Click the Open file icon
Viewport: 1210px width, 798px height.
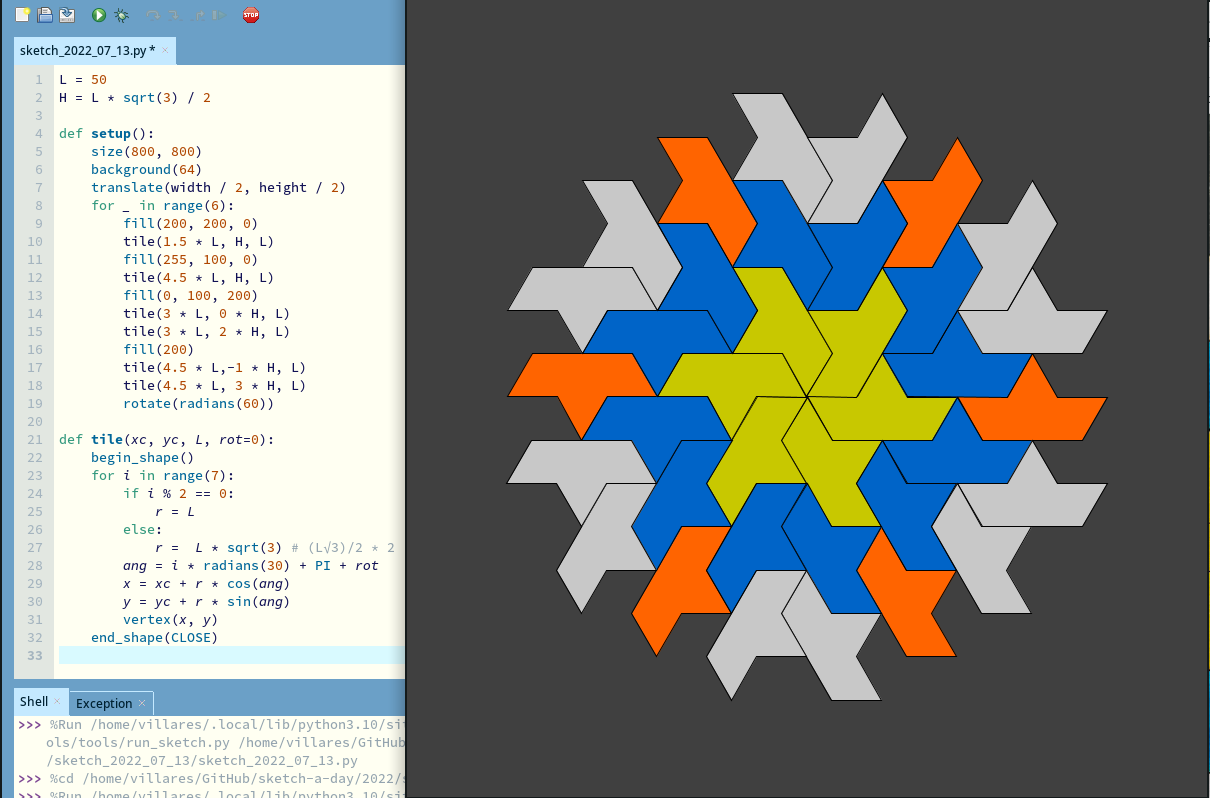pos(45,15)
